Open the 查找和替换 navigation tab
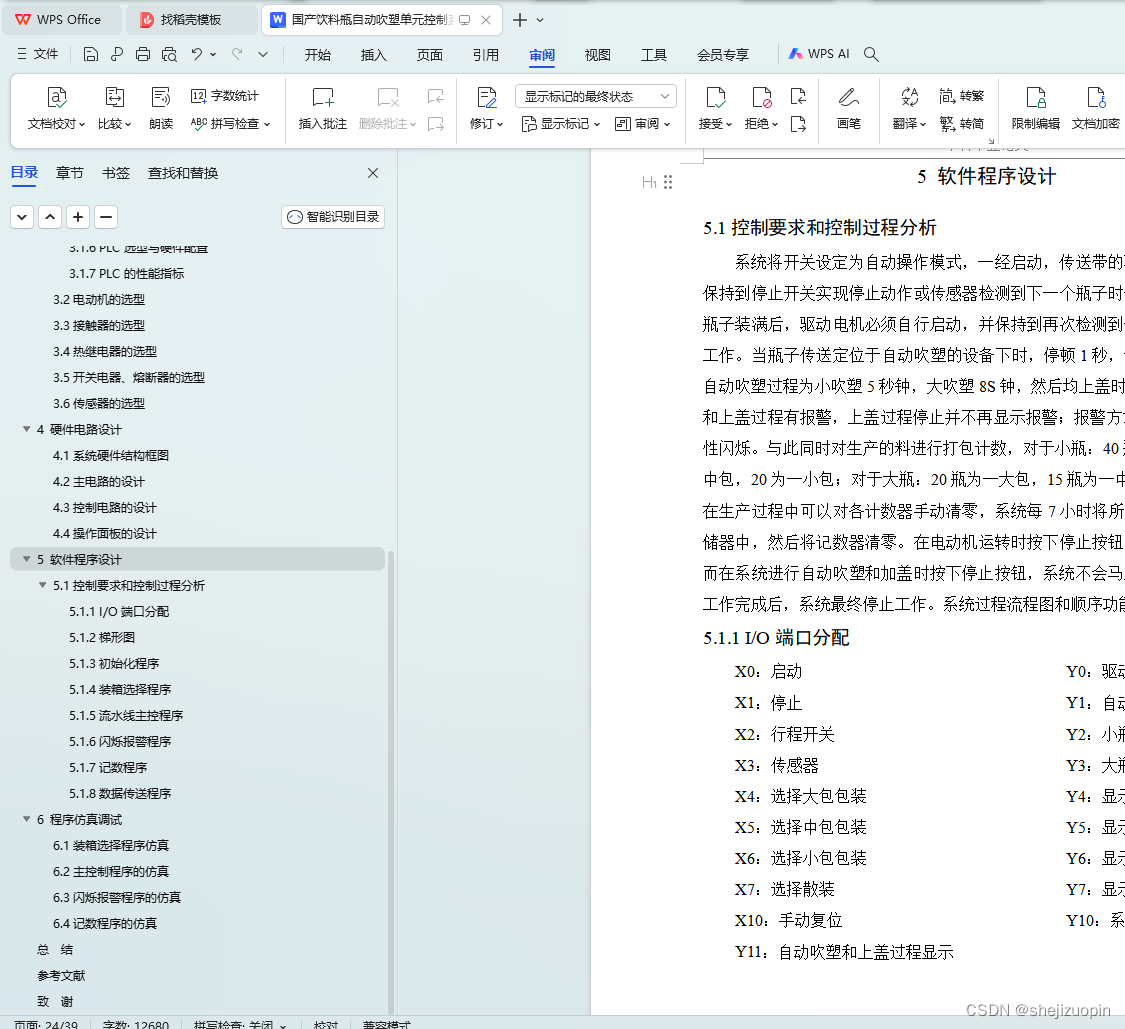Viewport: 1125px width, 1029px height. 183,173
